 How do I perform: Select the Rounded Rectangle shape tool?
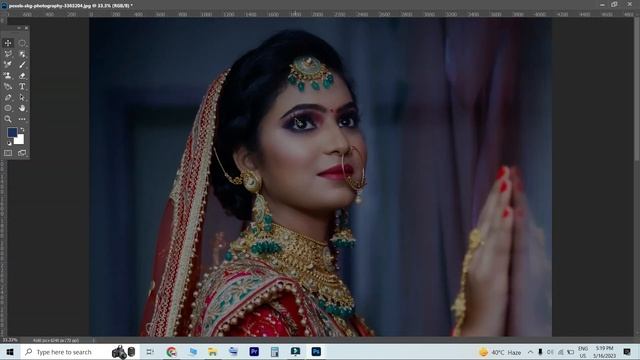(8, 108)
